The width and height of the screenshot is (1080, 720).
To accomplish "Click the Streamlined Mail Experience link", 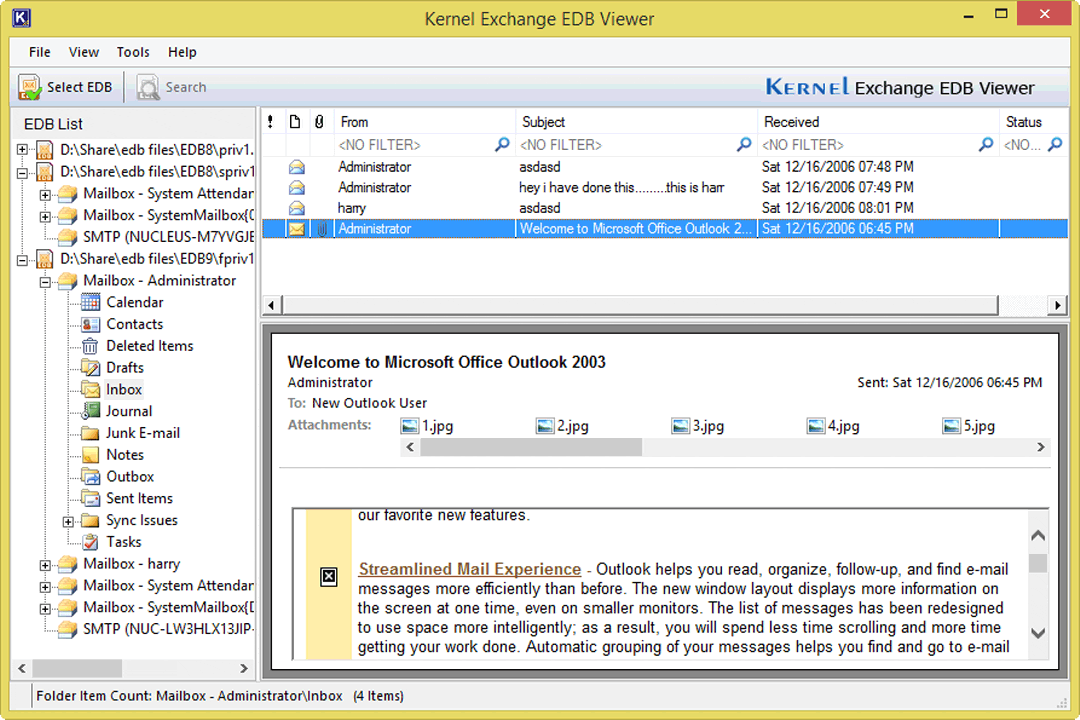I will point(469,568).
